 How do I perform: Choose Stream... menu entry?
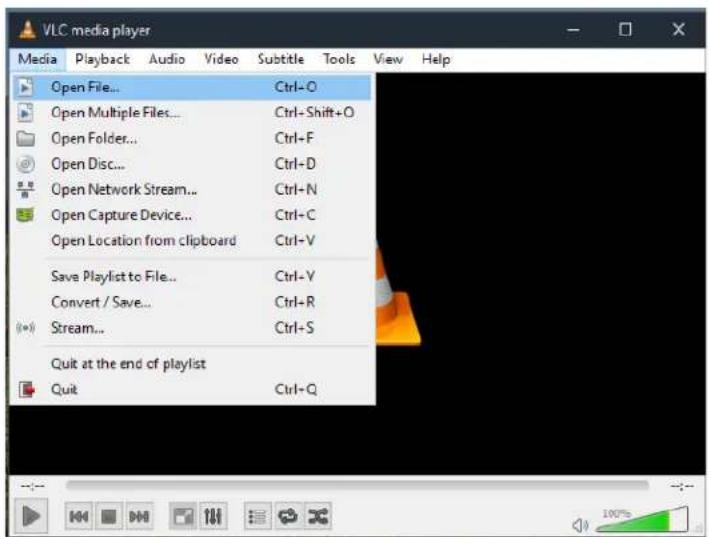(192, 327)
